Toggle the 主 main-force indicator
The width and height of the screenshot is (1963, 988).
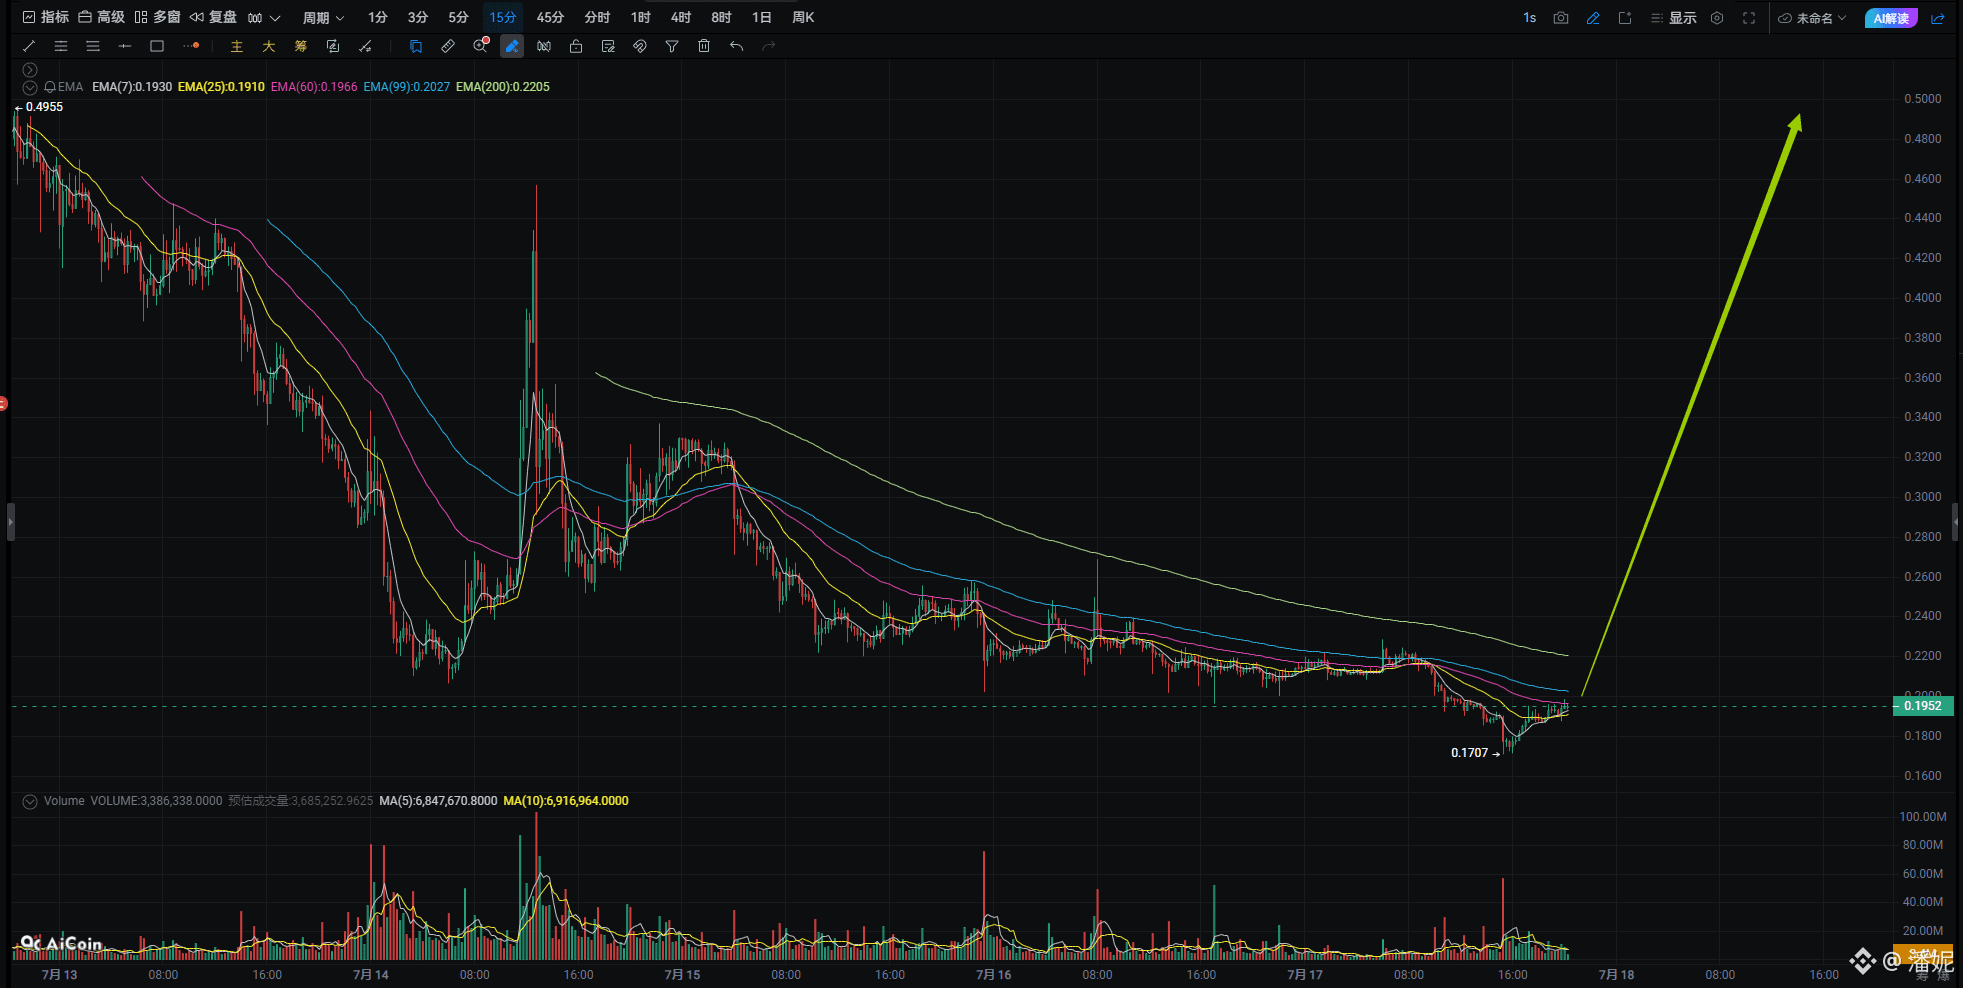tap(237, 46)
